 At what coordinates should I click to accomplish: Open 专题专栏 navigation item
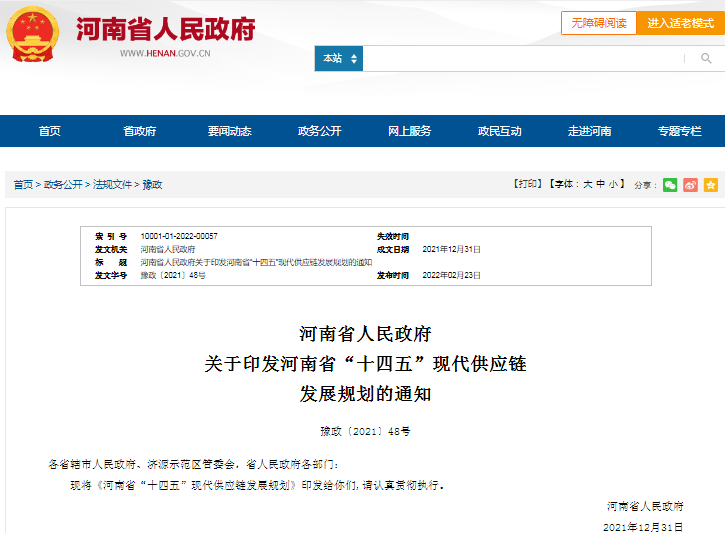(679, 131)
